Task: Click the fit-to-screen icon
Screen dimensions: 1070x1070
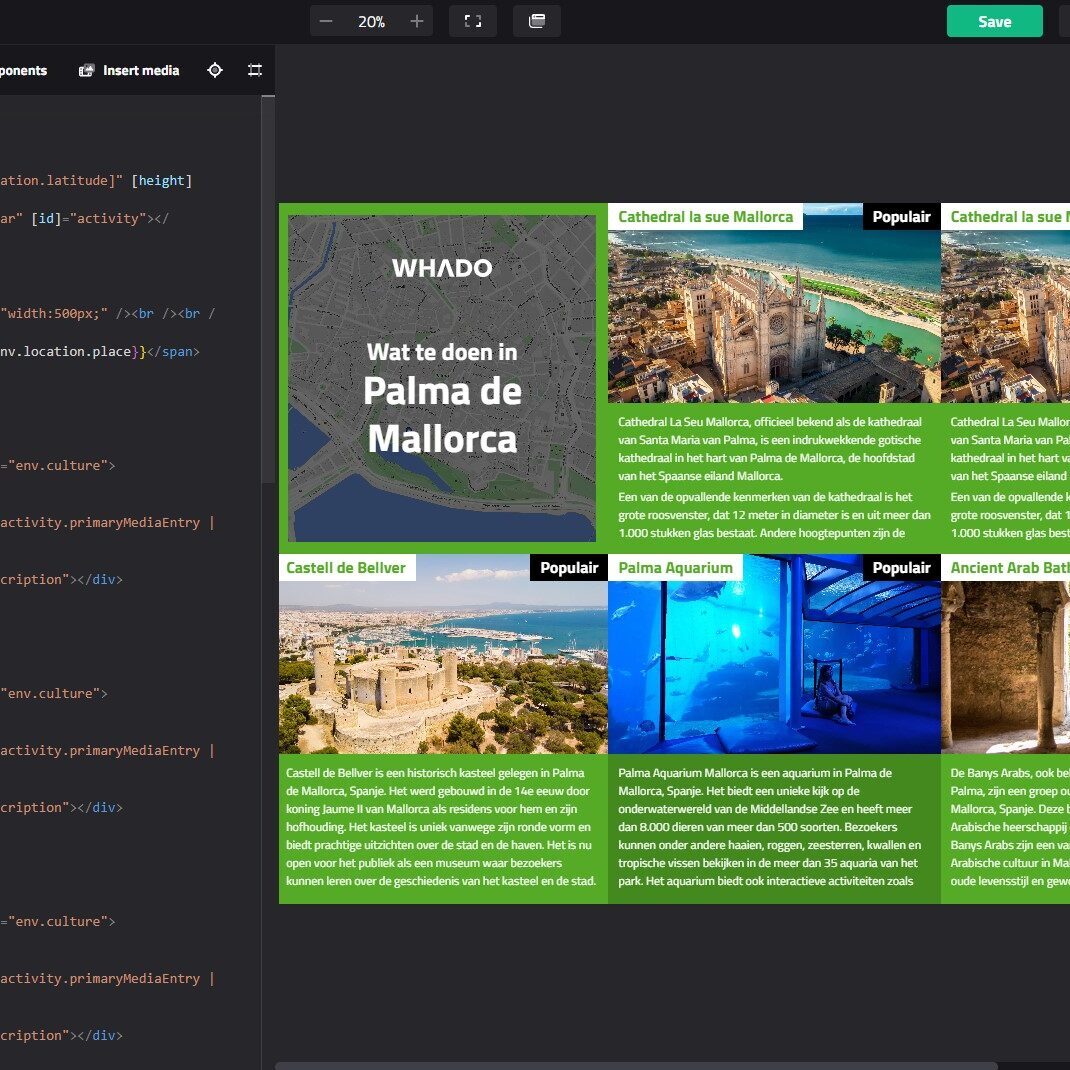Action: pyautogui.click(x=473, y=21)
